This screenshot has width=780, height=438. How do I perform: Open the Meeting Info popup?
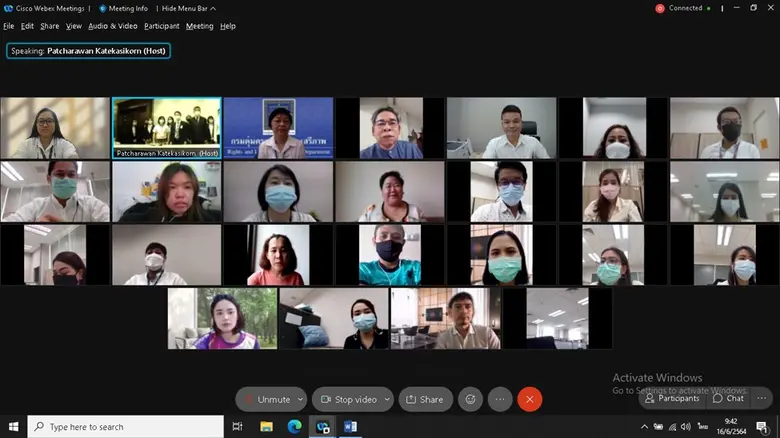coord(122,8)
